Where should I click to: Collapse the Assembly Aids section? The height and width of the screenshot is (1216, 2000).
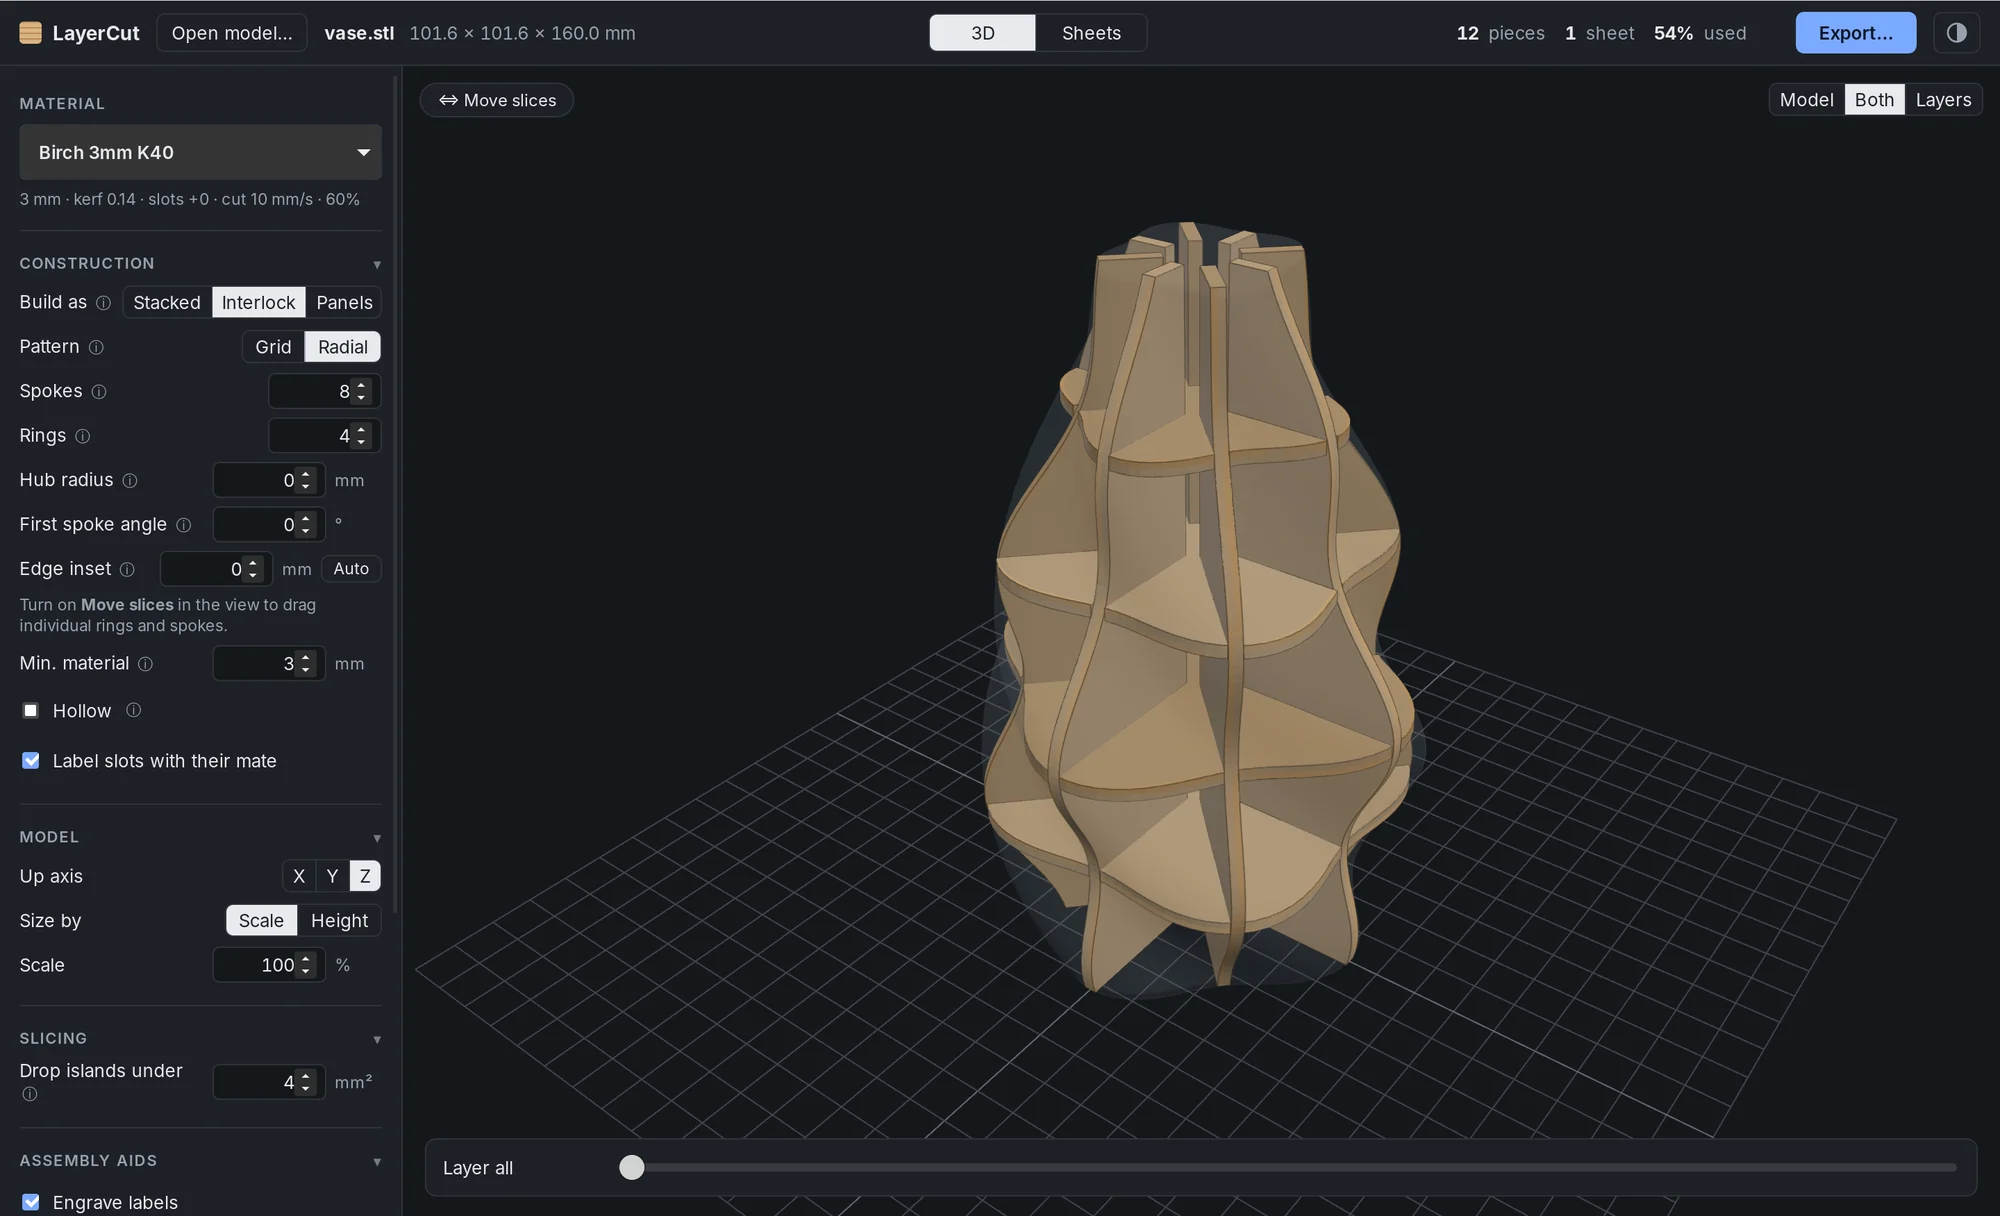pyautogui.click(x=377, y=1161)
